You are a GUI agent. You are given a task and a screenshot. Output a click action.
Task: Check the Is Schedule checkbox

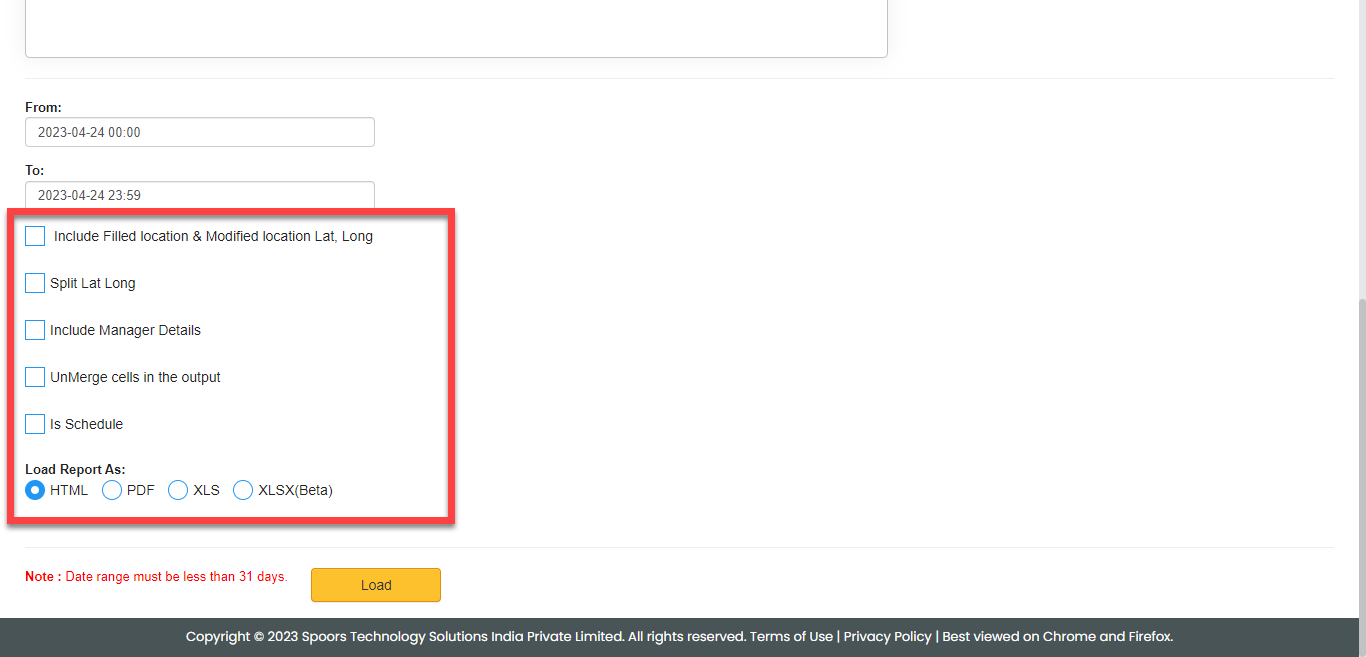click(35, 424)
